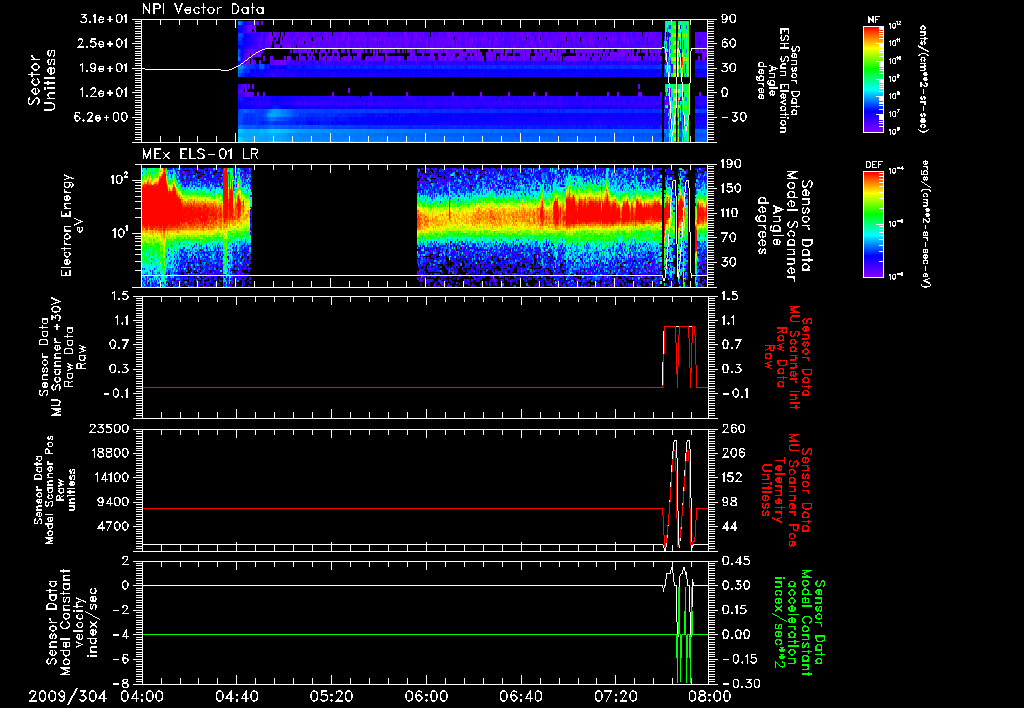Click the 04:40 time axis label
This screenshot has width=1024, height=708.
point(236,697)
